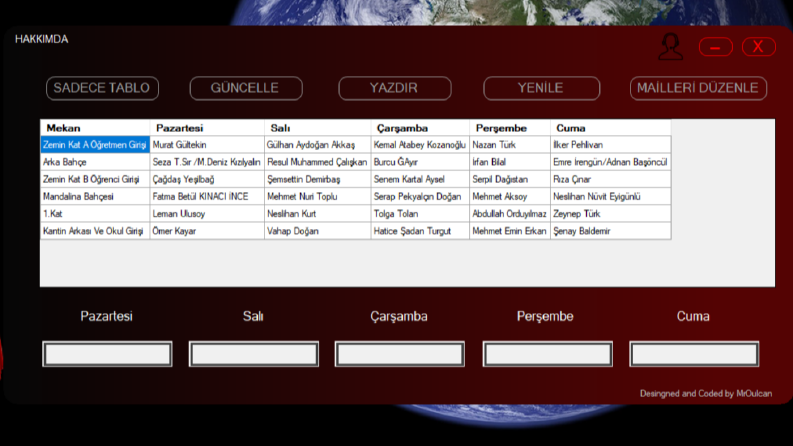Screen dimensions: 793x446
Task: Select the Burcu GAyır cell
Action: [420, 162]
